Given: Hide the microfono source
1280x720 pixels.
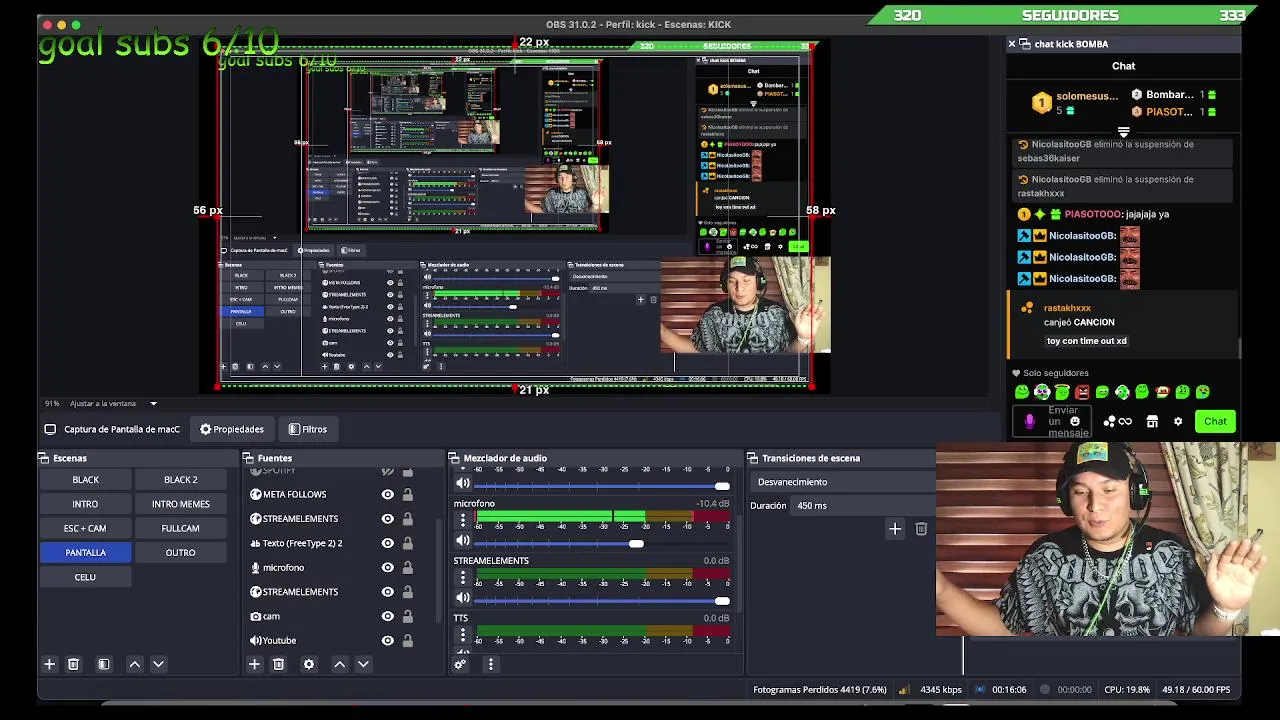Looking at the screenshot, I should [x=387, y=567].
